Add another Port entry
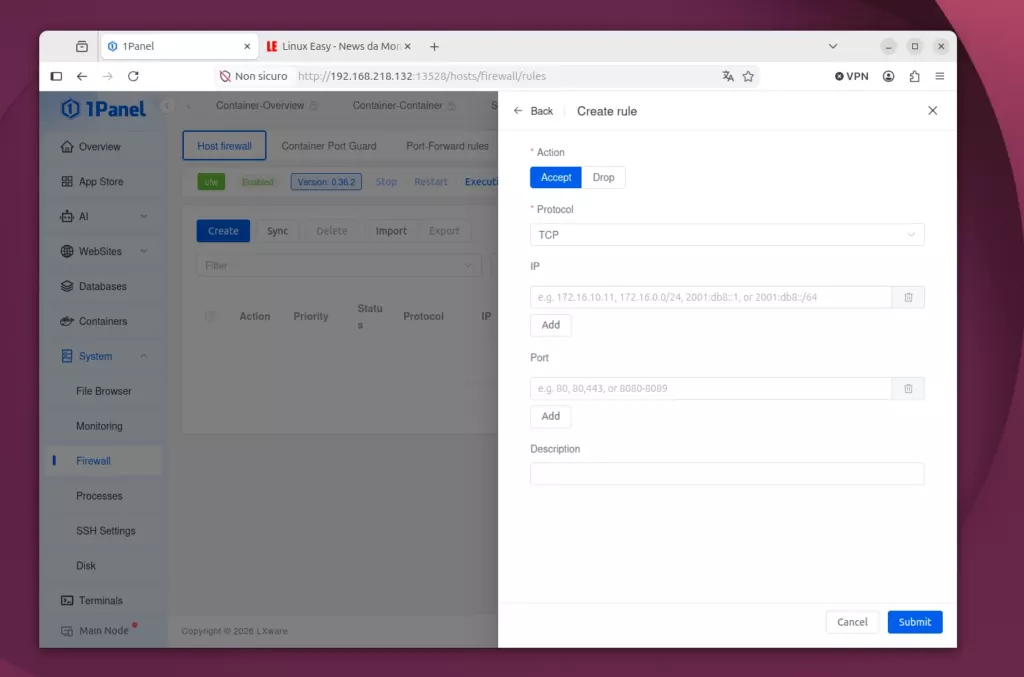The height and width of the screenshot is (677, 1024). point(551,417)
